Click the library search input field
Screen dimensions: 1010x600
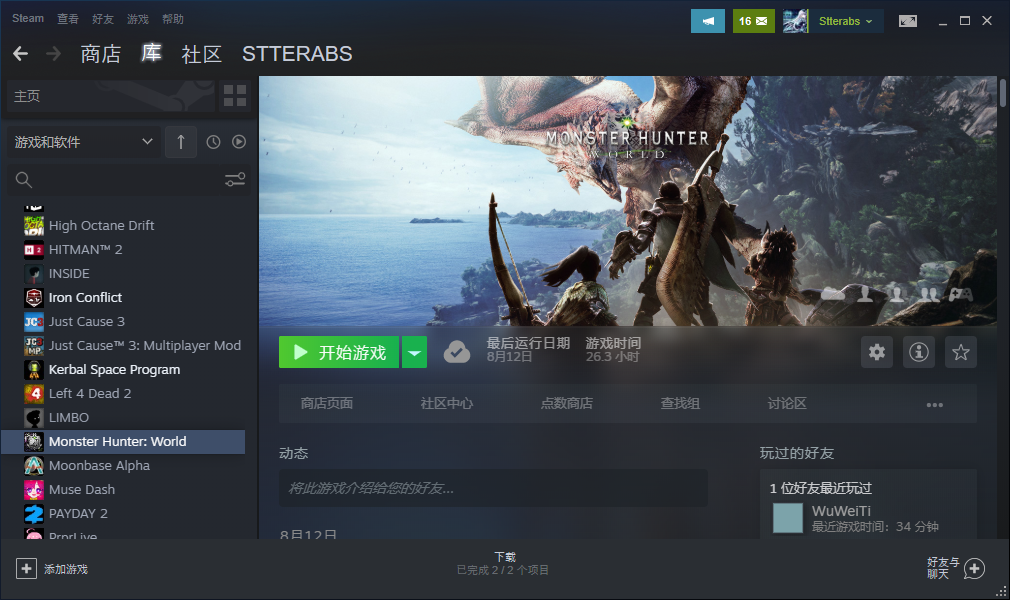(129, 180)
